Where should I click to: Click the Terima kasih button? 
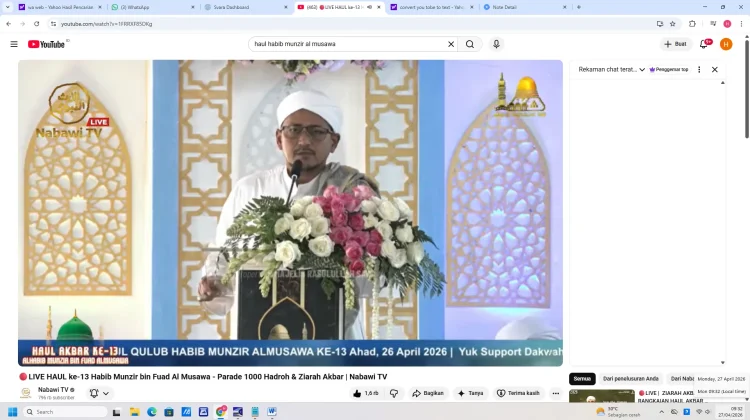tap(518, 393)
